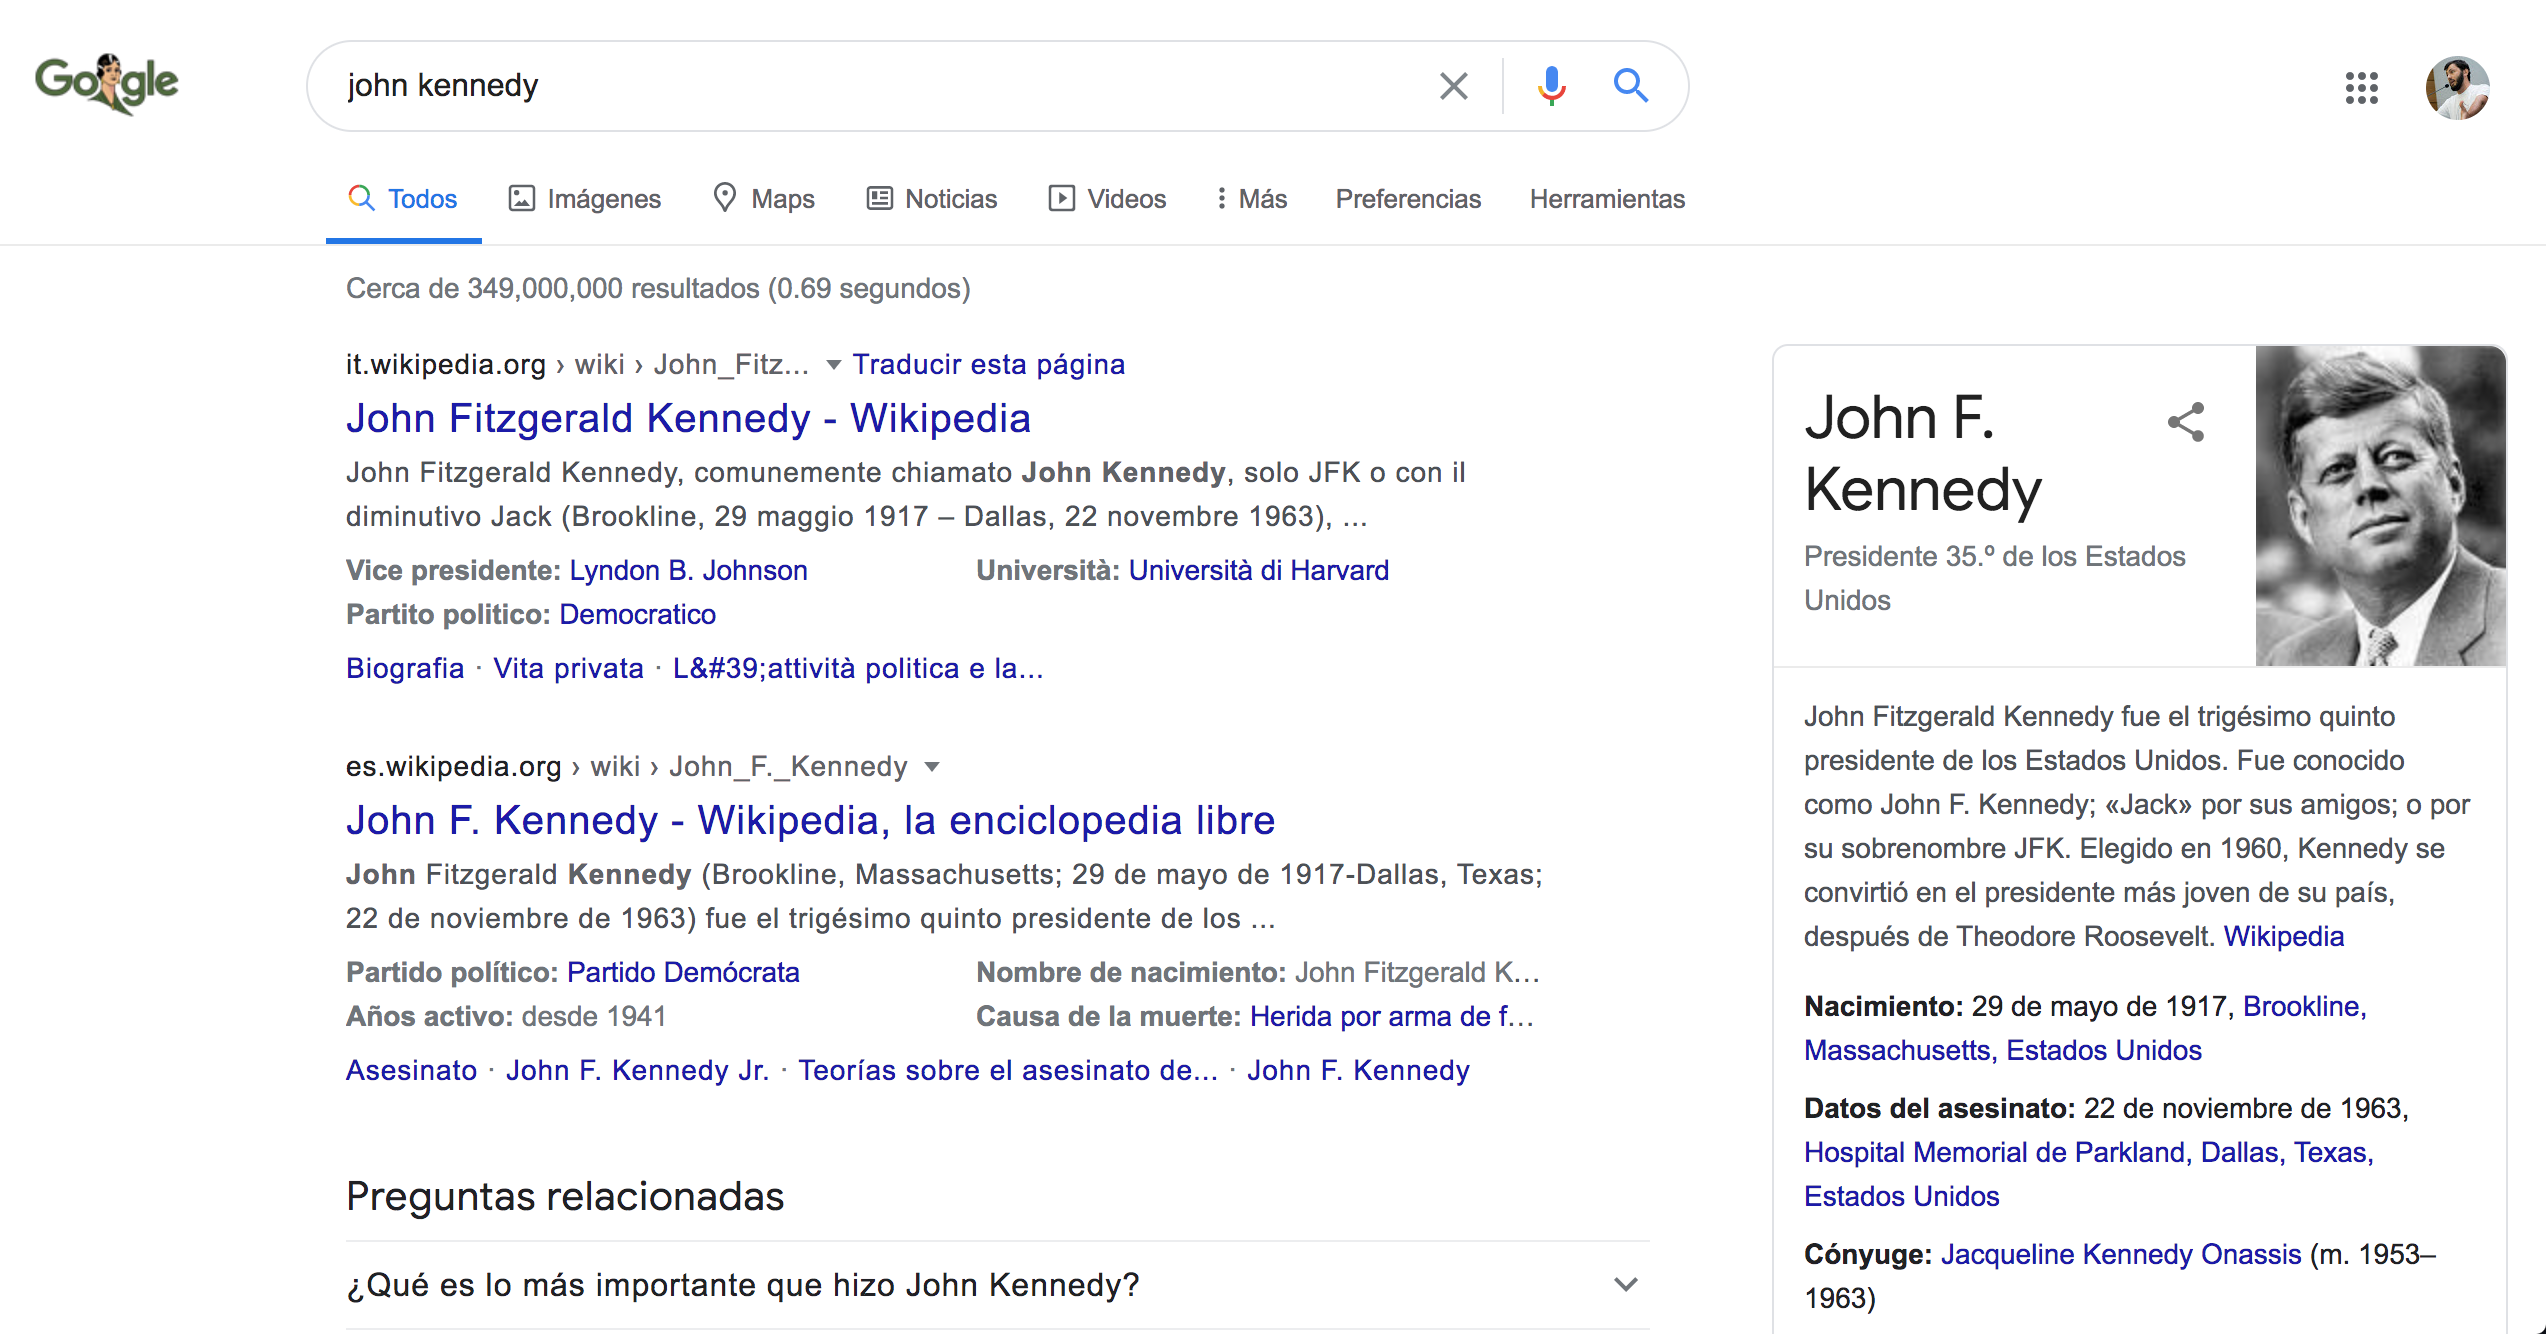This screenshot has width=2546, height=1334.
Task: Open dropdown arrow next to es.wikipedia.org result
Action: click(x=932, y=767)
